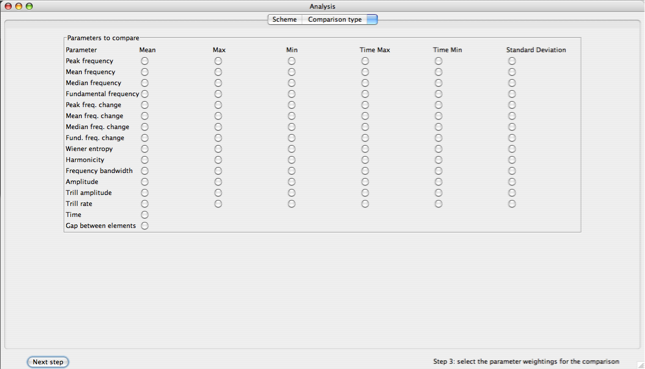Select Max for Frequency bandwidth
Viewport: 645px width, 369px height.
pos(218,171)
